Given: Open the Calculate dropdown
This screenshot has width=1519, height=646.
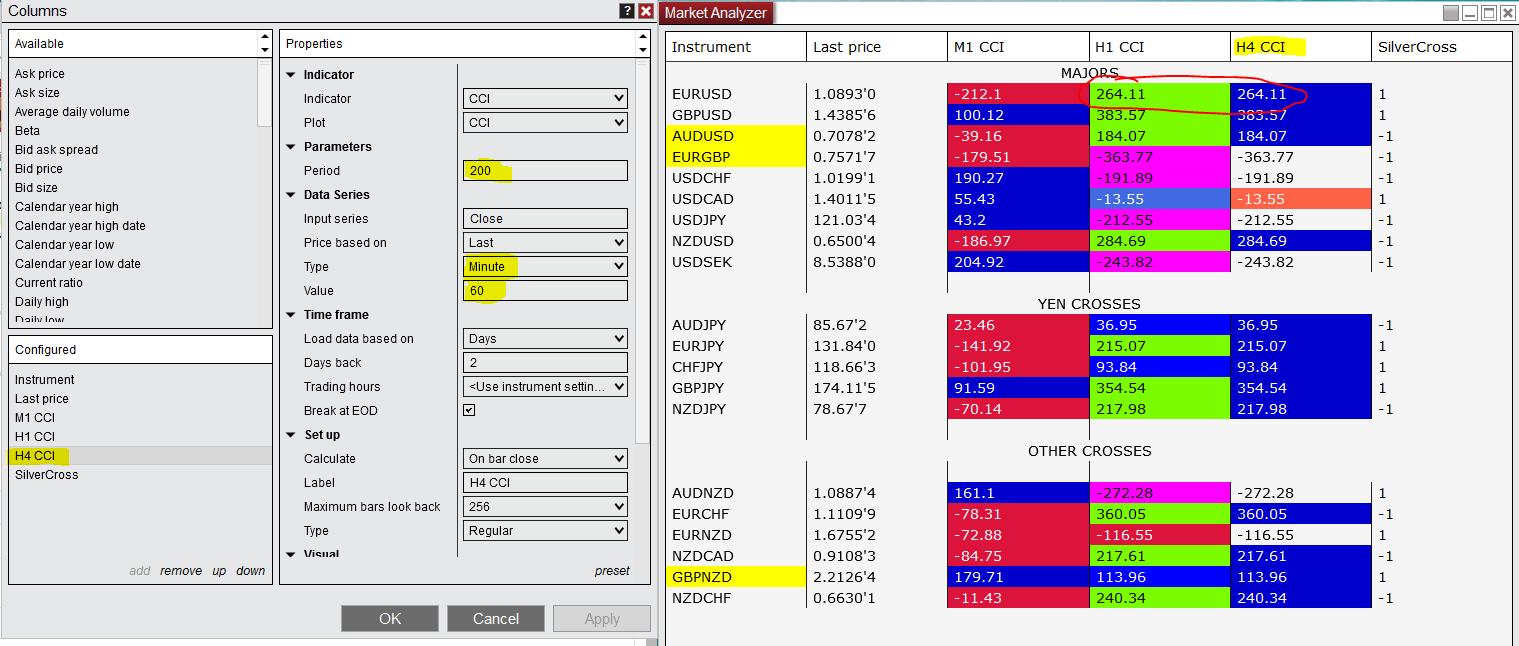Looking at the screenshot, I should [546, 459].
